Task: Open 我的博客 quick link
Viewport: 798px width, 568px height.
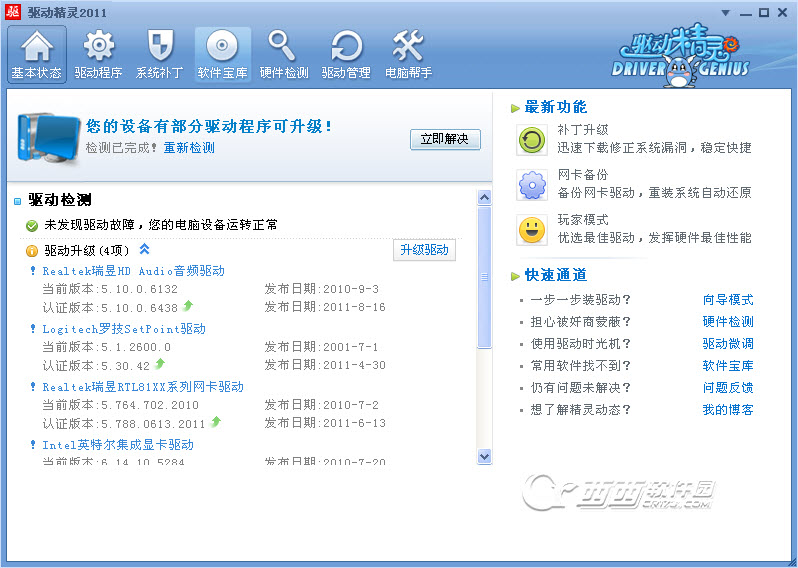Action: point(728,410)
